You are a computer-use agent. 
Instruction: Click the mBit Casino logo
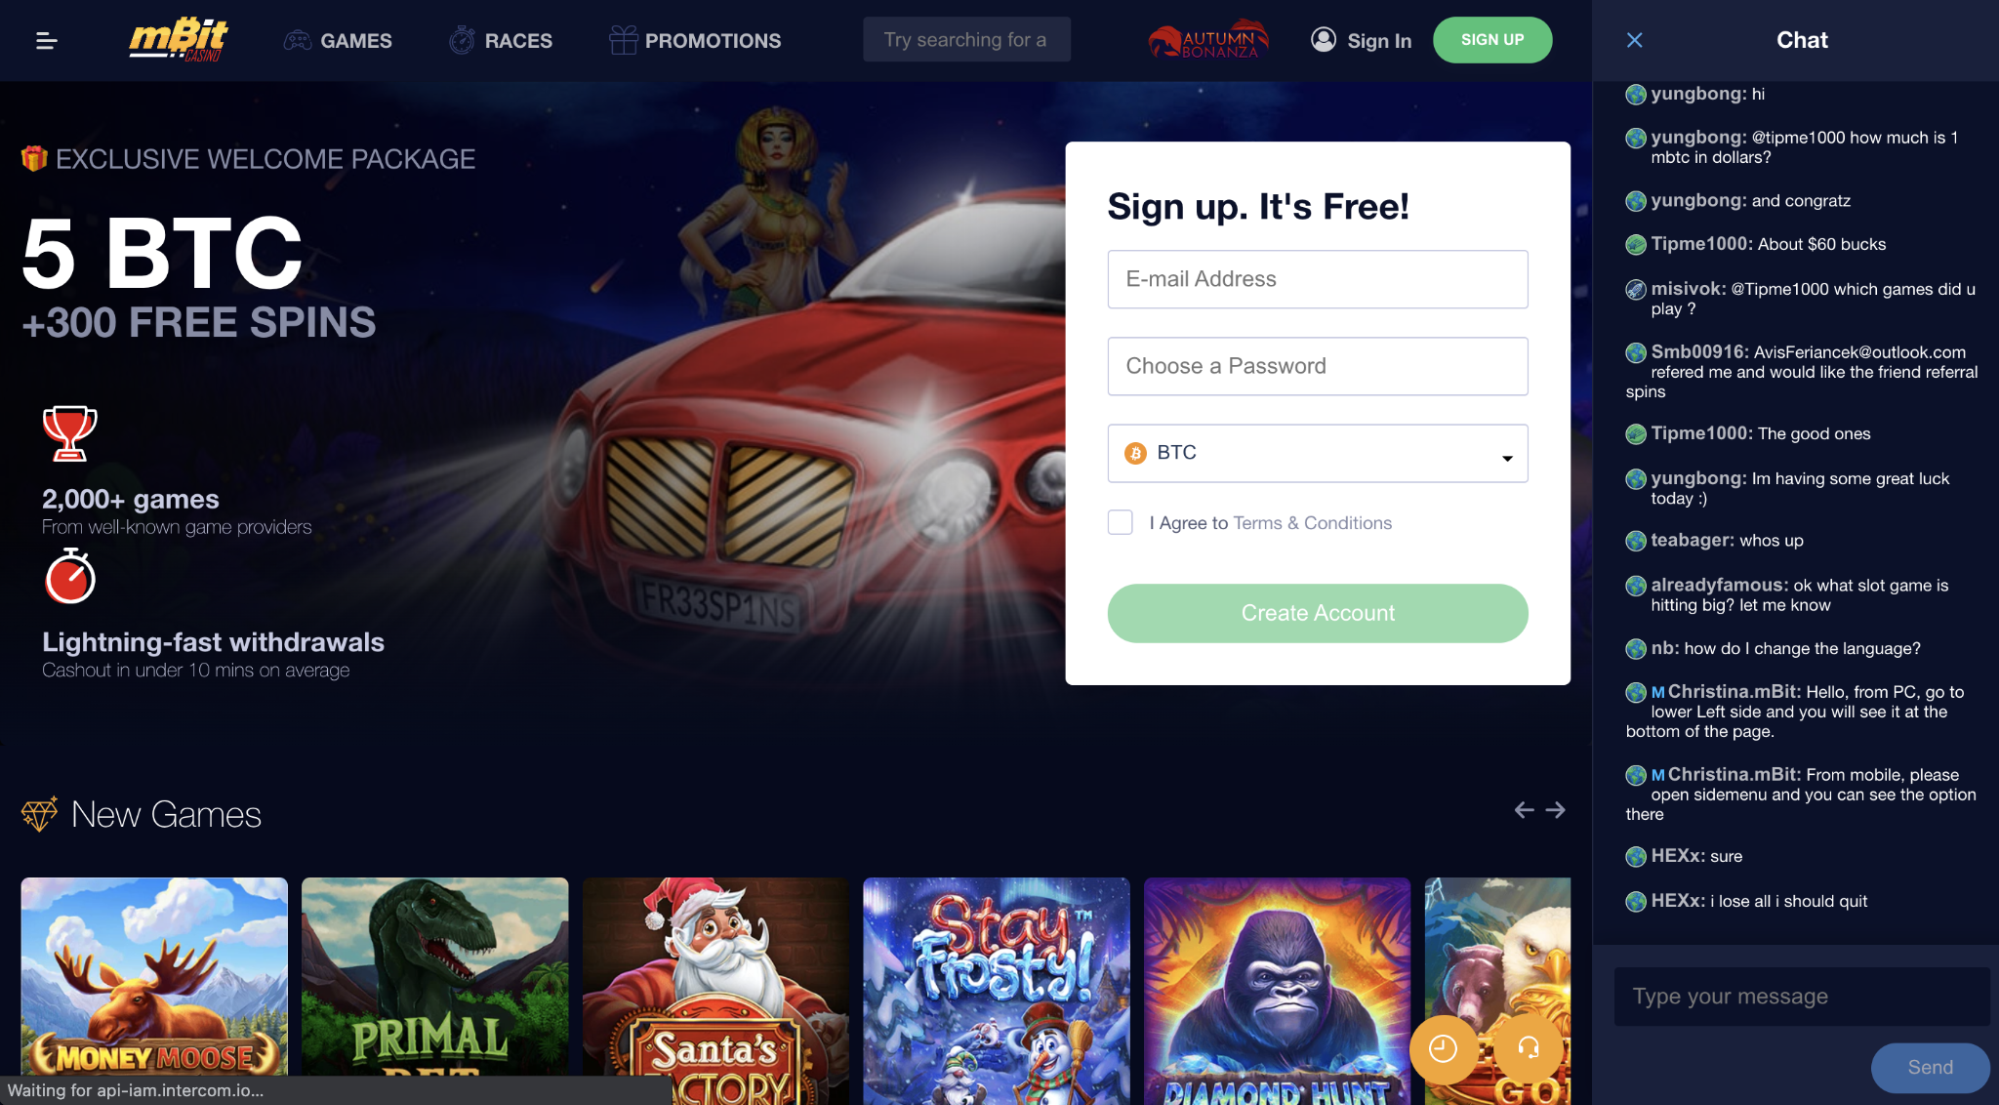pos(179,40)
